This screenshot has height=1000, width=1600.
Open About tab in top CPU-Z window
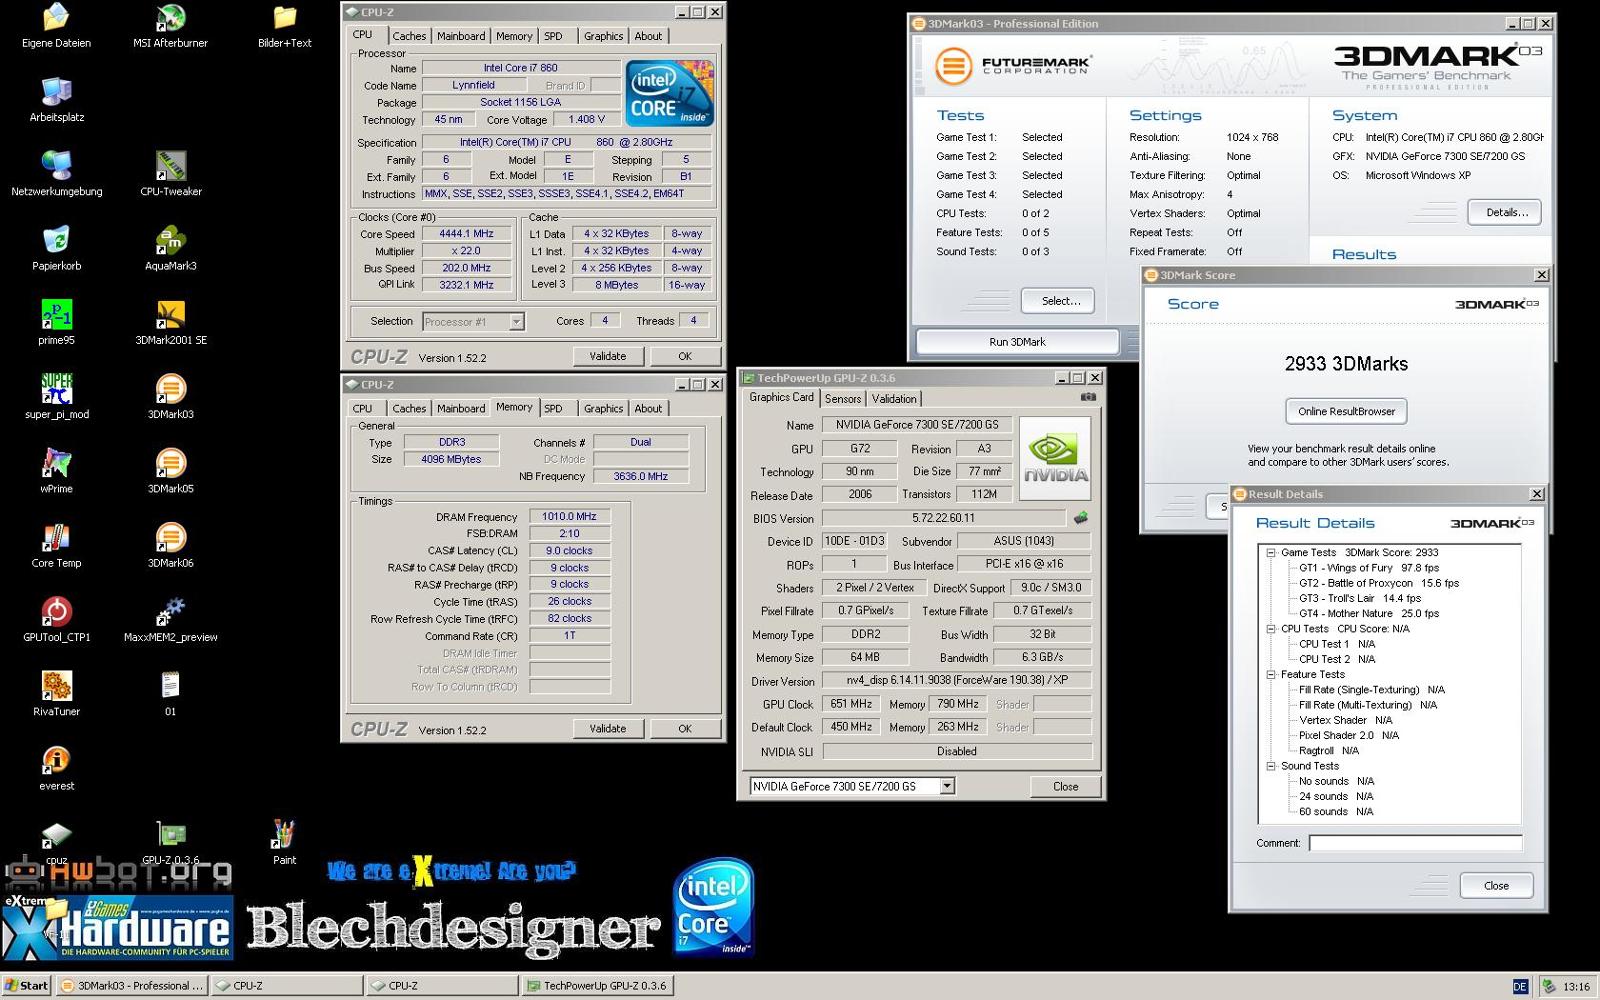click(648, 36)
